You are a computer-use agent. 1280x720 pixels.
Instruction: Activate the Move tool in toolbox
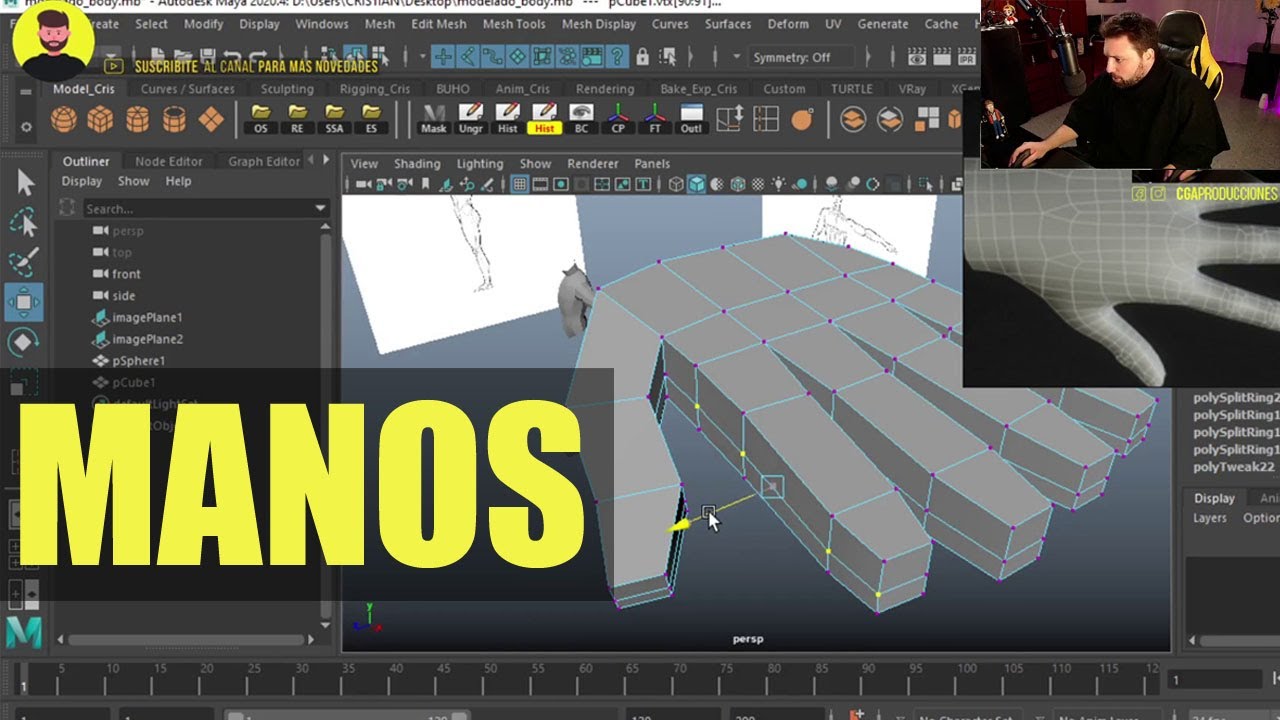pyautogui.click(x=24, y=302)
